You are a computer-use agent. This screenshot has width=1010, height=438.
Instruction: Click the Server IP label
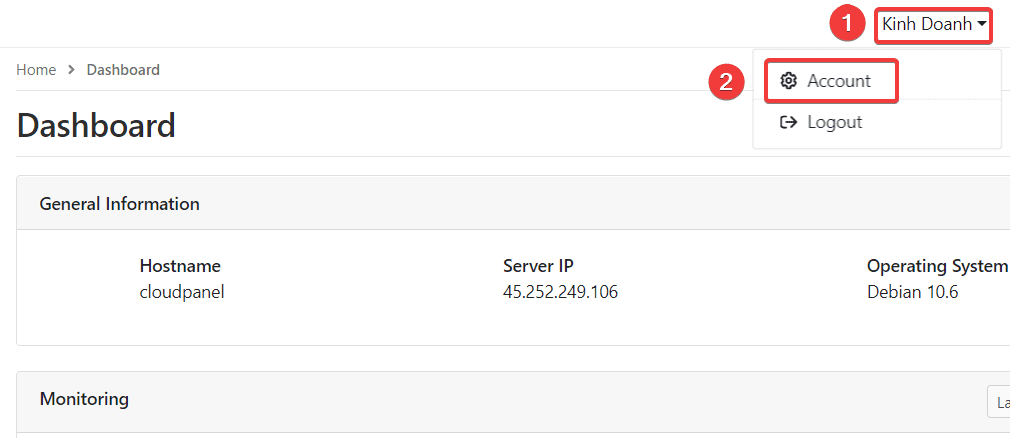538,265
